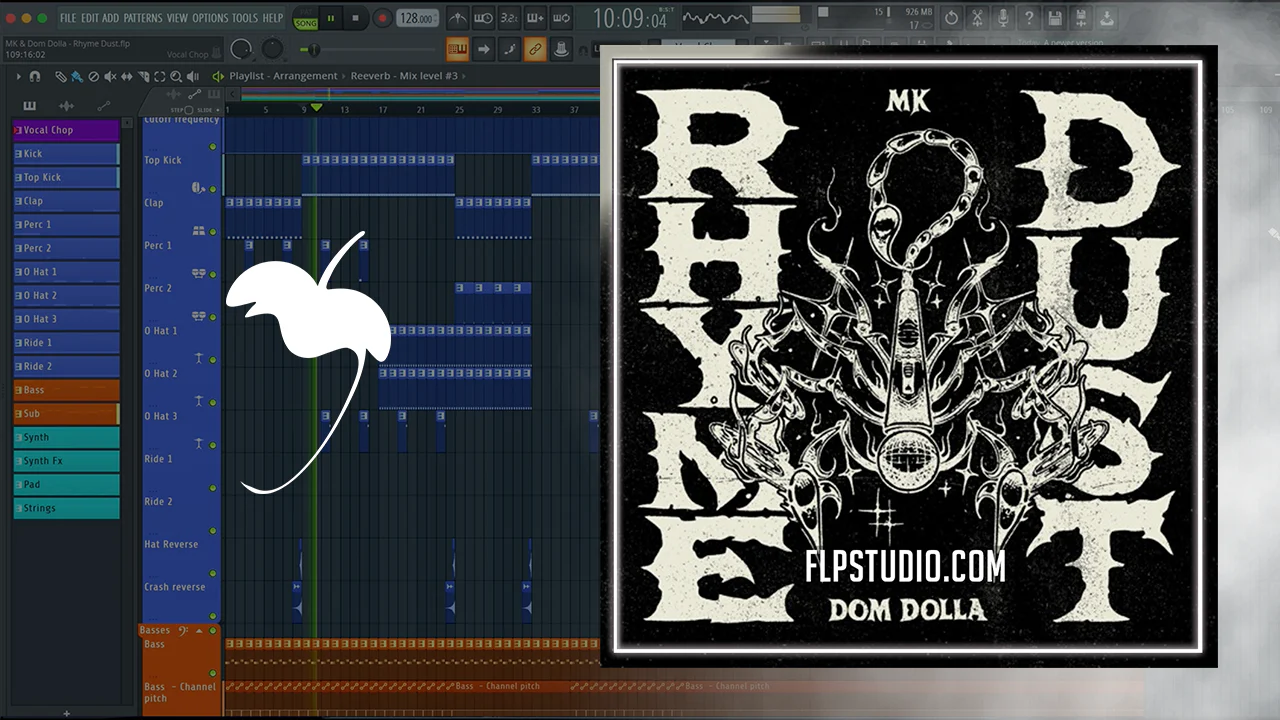Toggle the metronome icon

(x=457, y=18)
